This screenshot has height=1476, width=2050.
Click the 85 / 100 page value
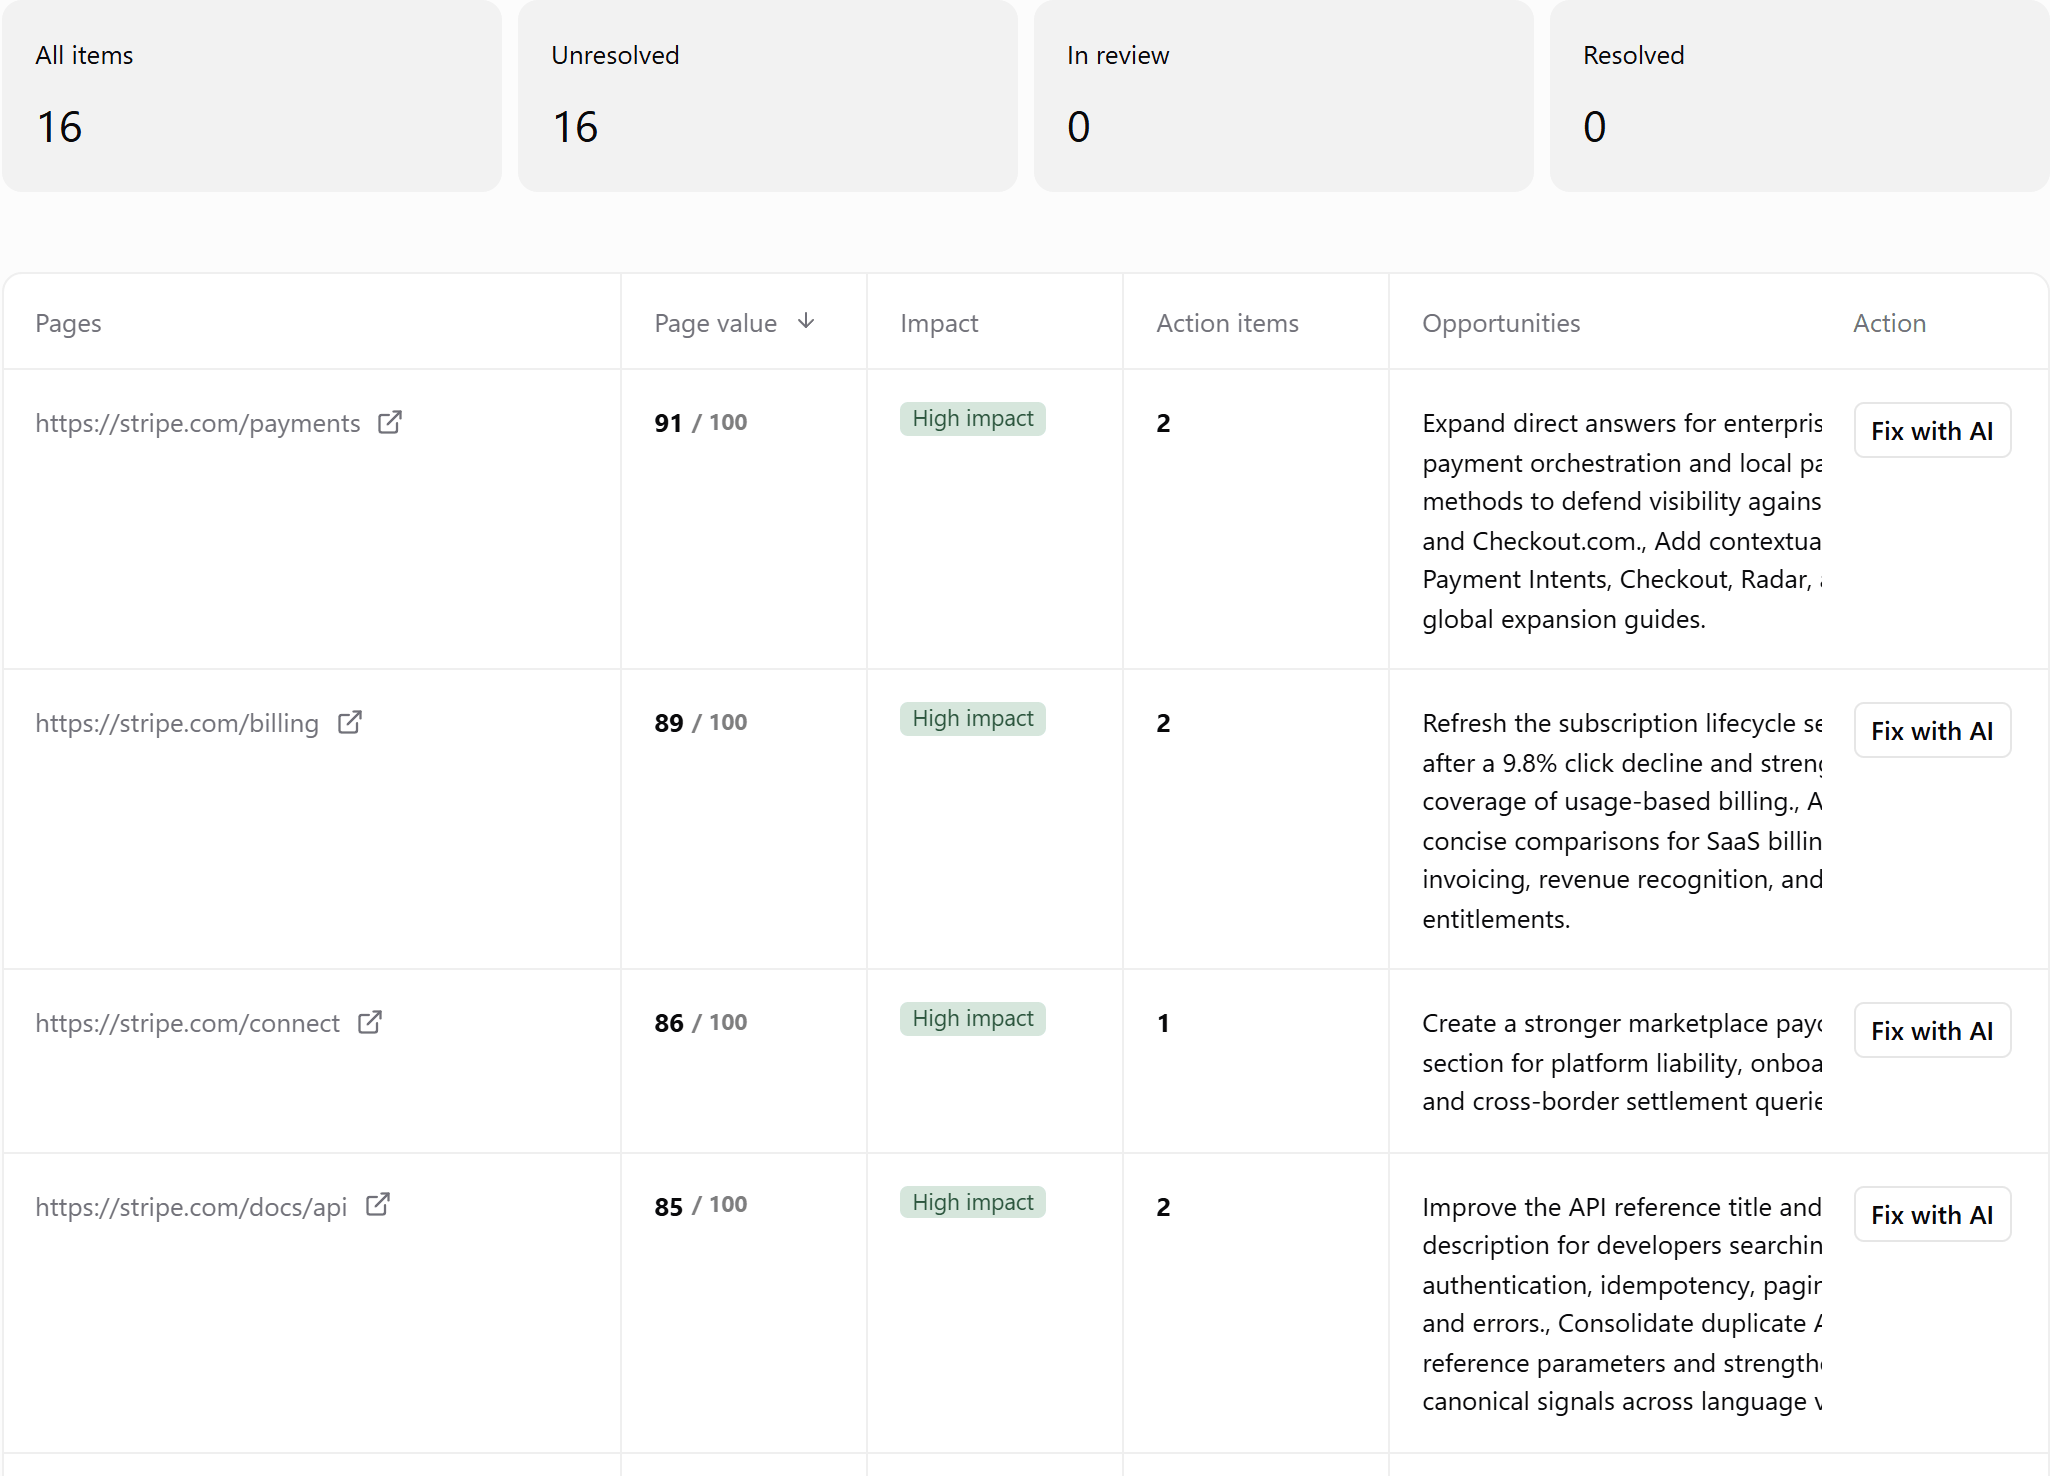click(x=700, y=1205)
